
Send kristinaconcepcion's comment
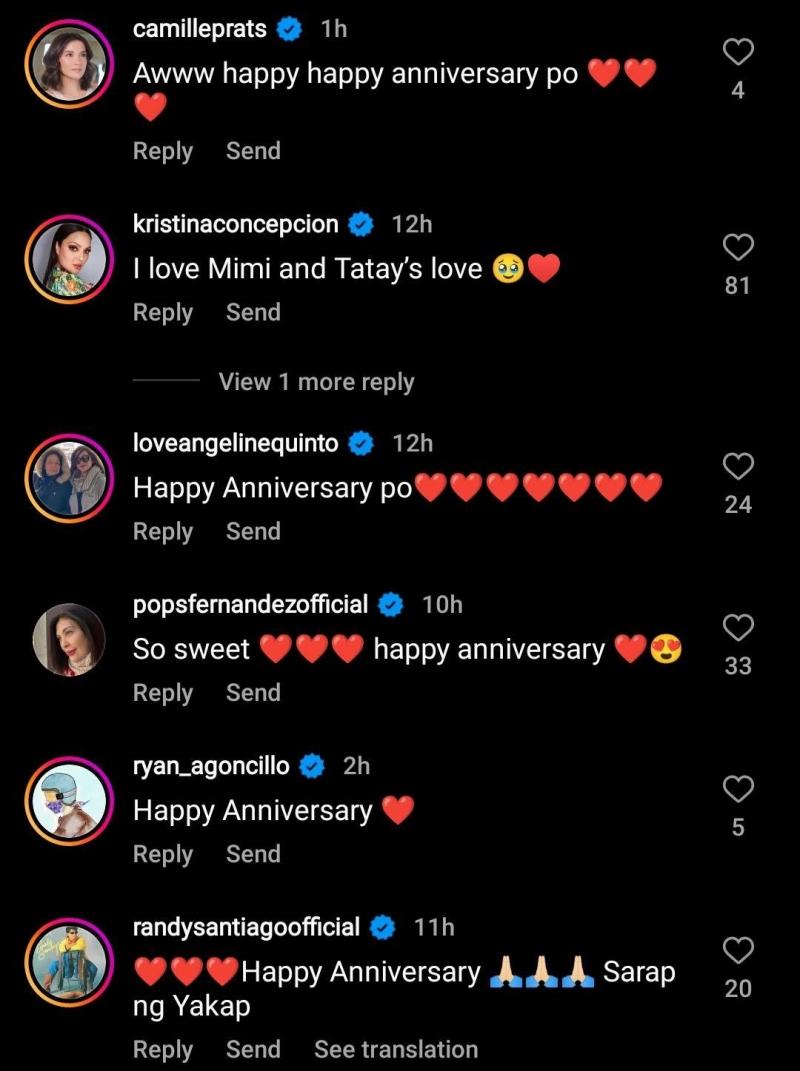[x=253, y=312]
